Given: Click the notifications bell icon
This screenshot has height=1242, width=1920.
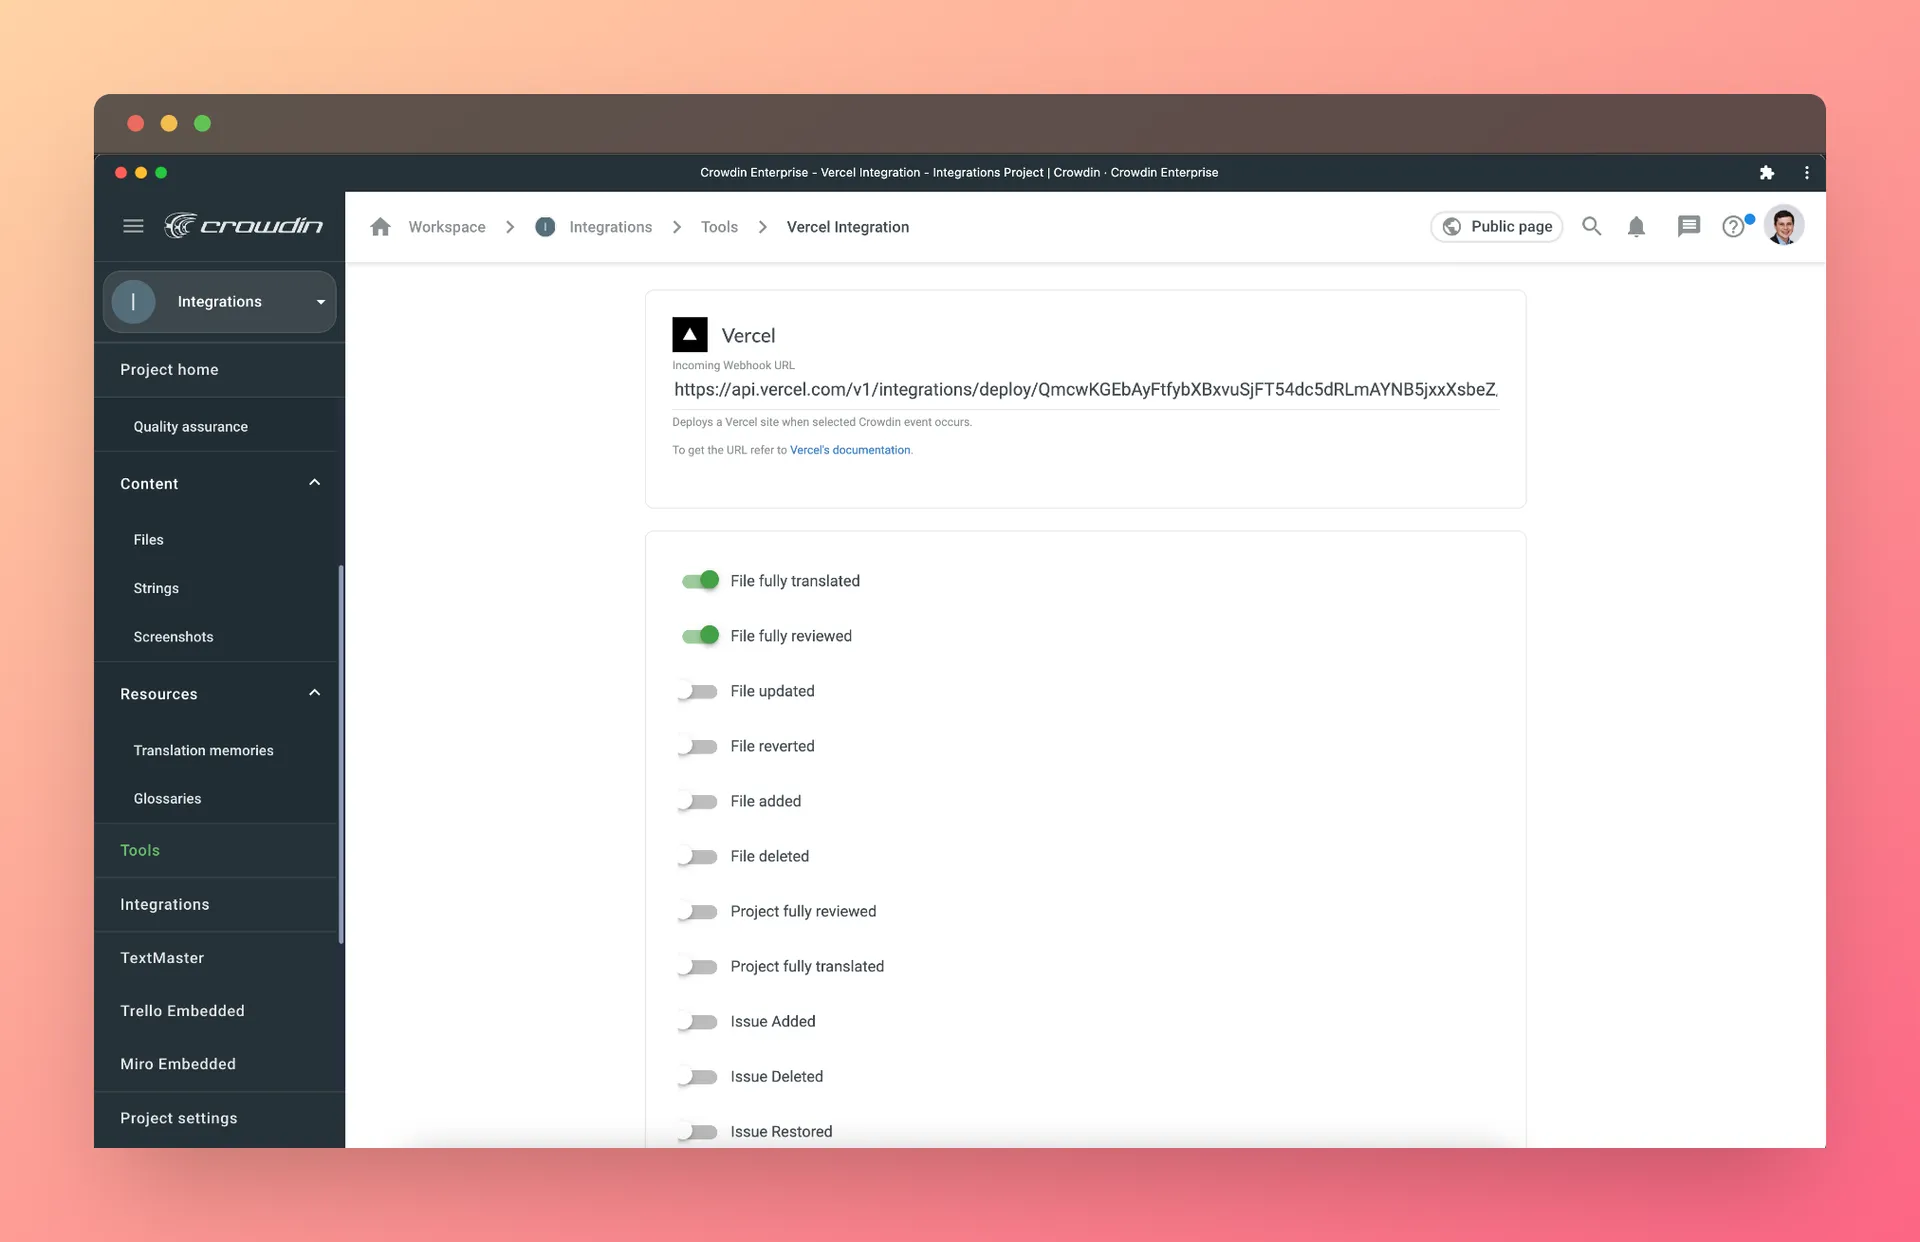Looking at the screenshot, I should 1637,225.
